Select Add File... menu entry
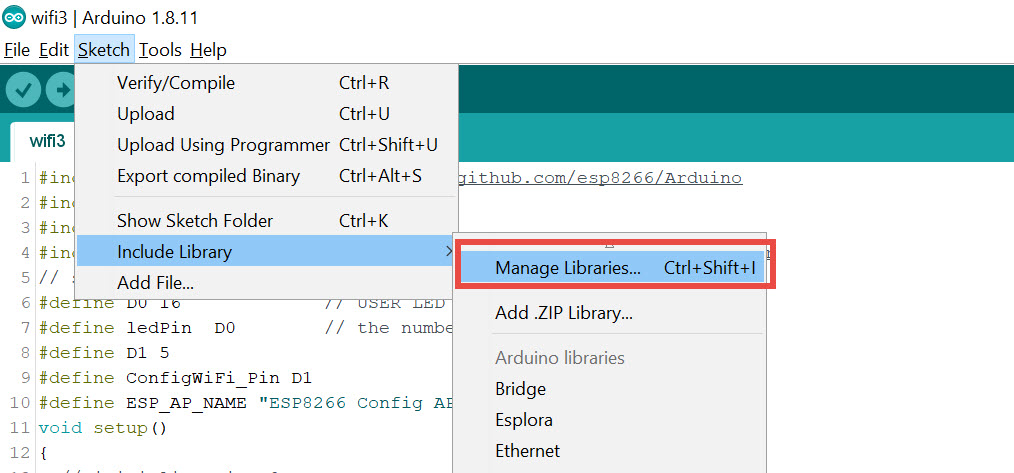This screenshot has height=473, width=1014. 266,283
